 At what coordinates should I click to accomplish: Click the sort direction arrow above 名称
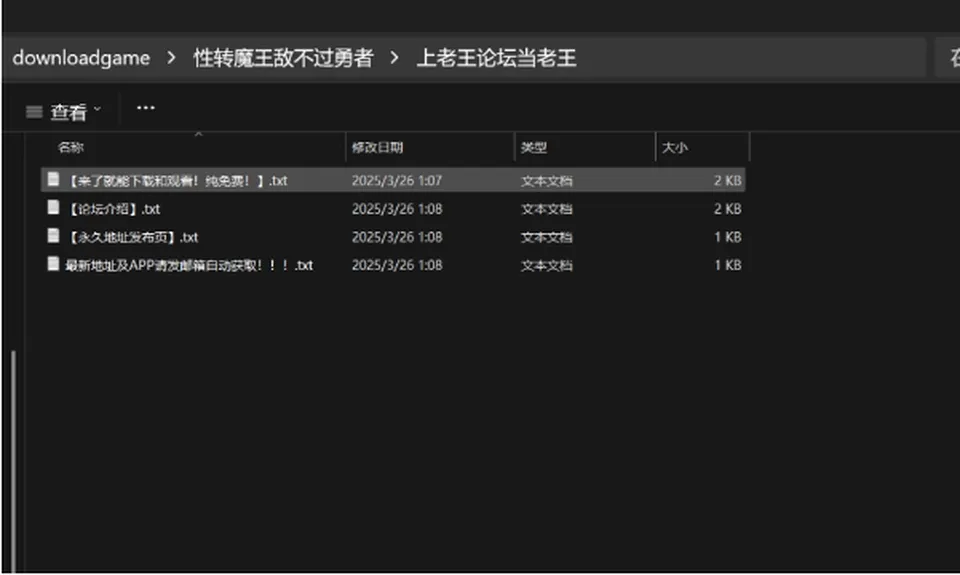(x=198, y=133)
